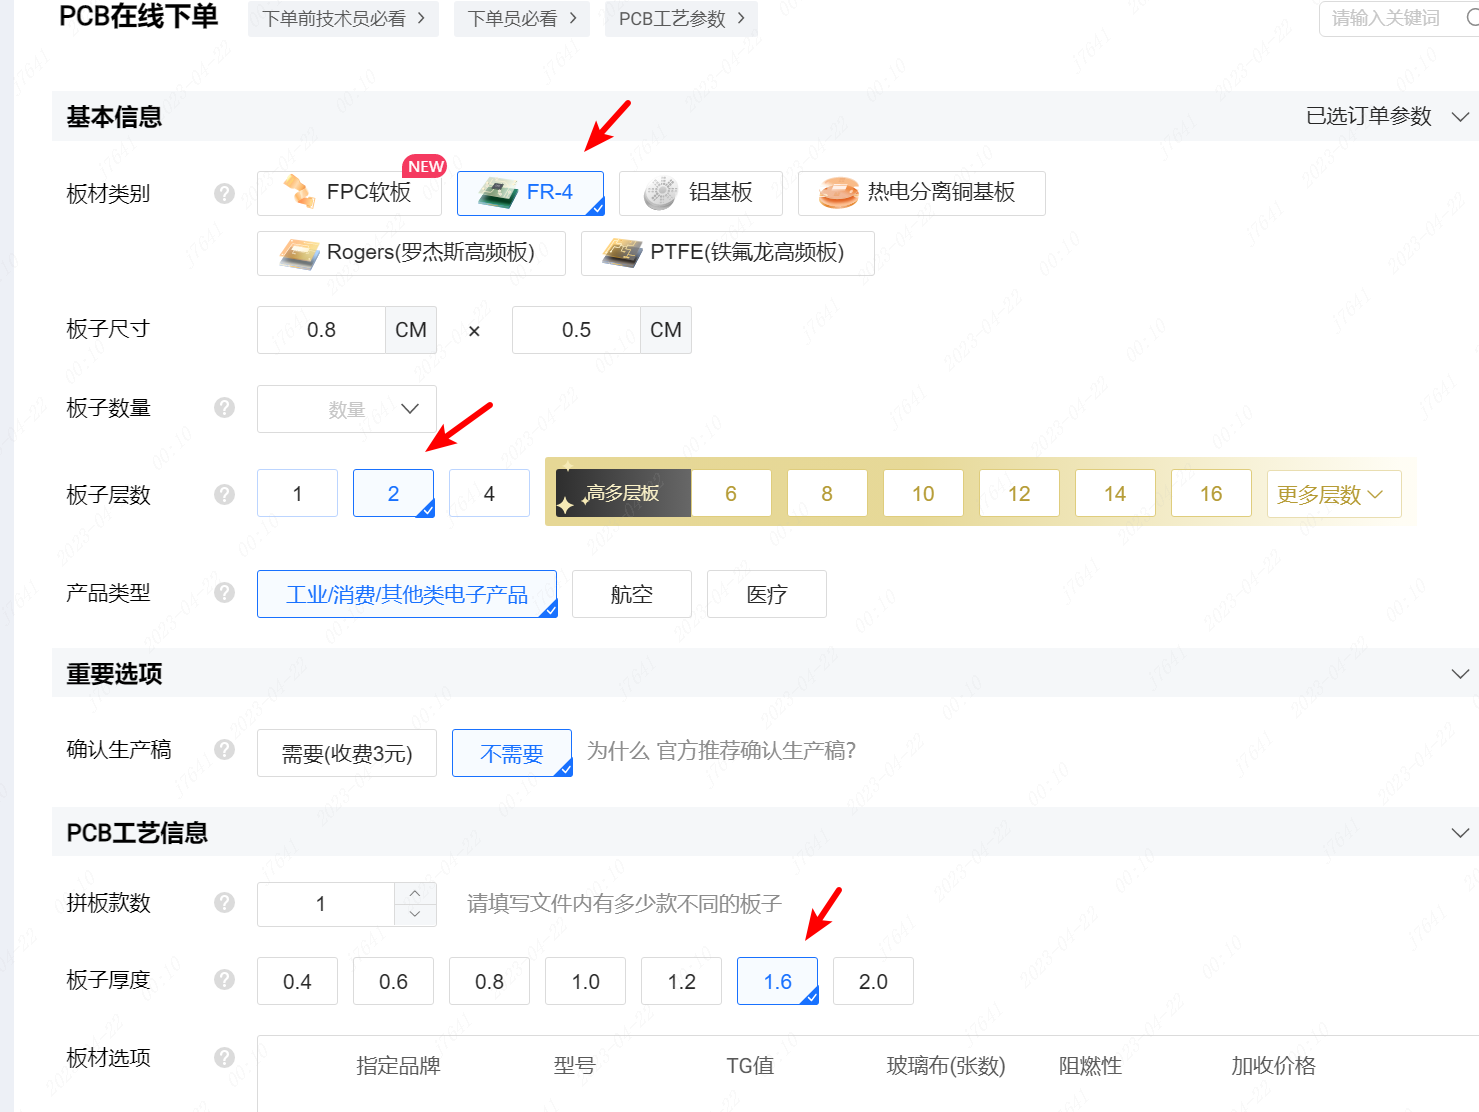Click help icon beside 板子层数
Screen dimensions: 1479x1112
(x=224, y=494)
